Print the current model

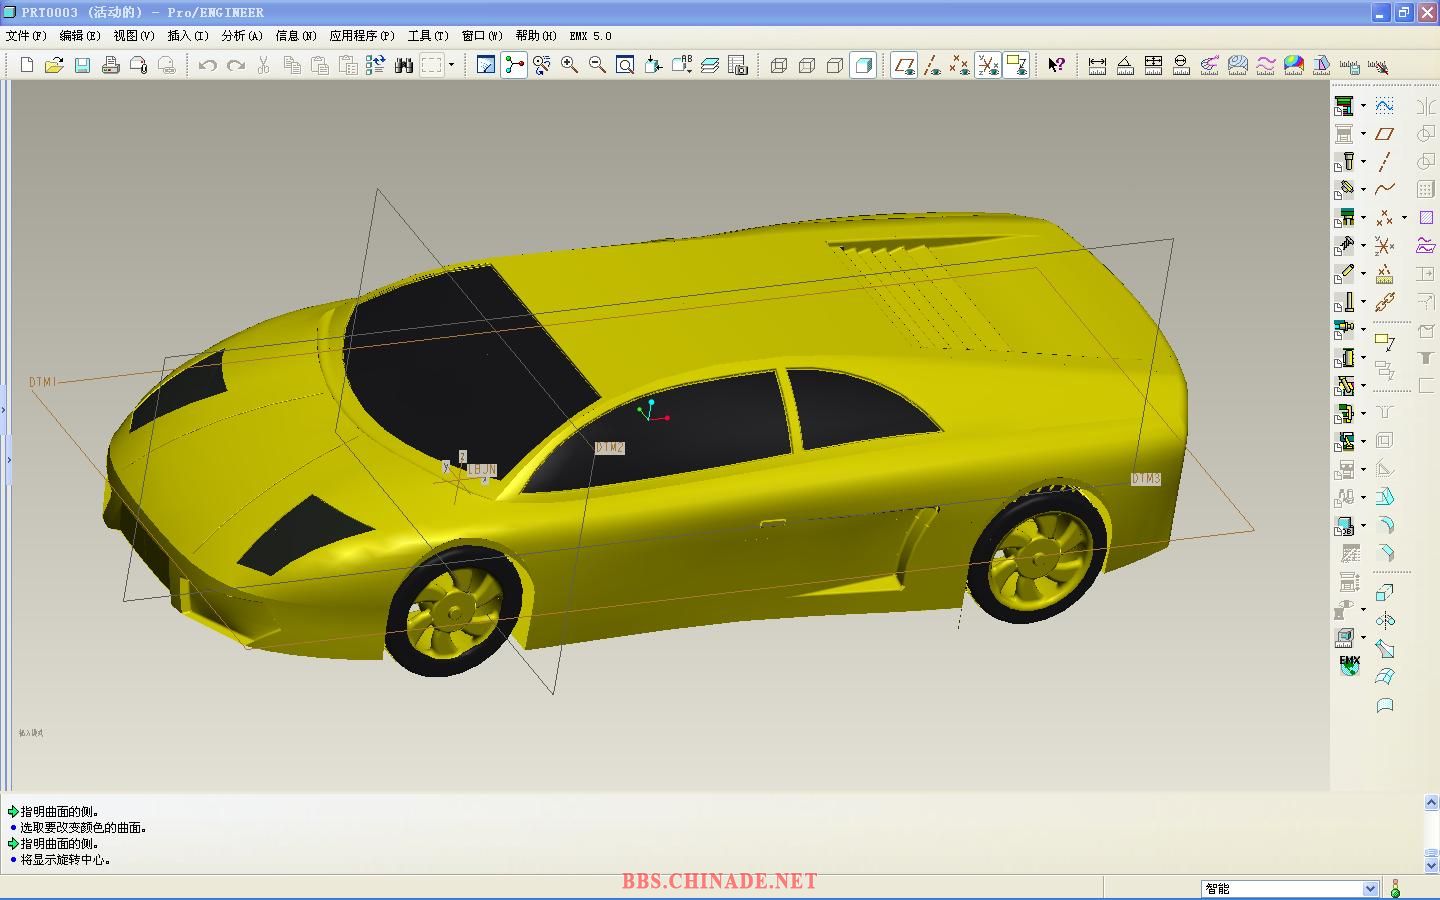coord(110,65)
